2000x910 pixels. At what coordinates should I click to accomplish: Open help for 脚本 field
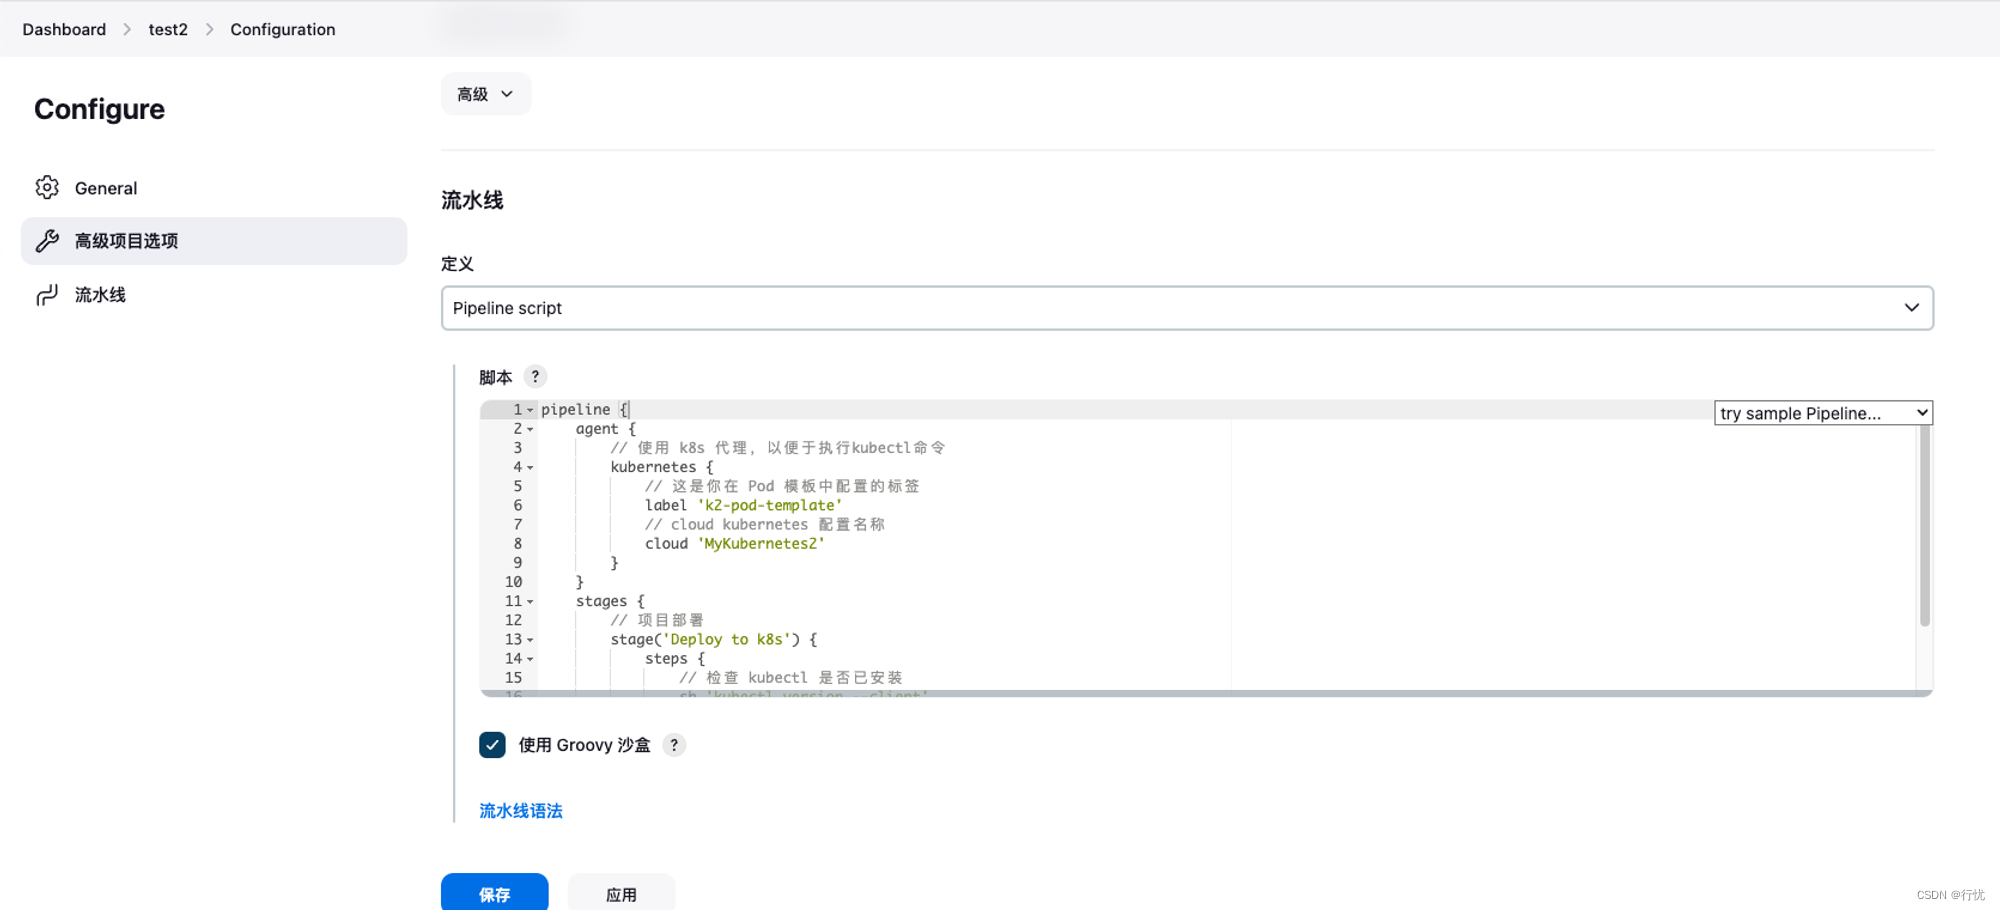click(535, 377)
